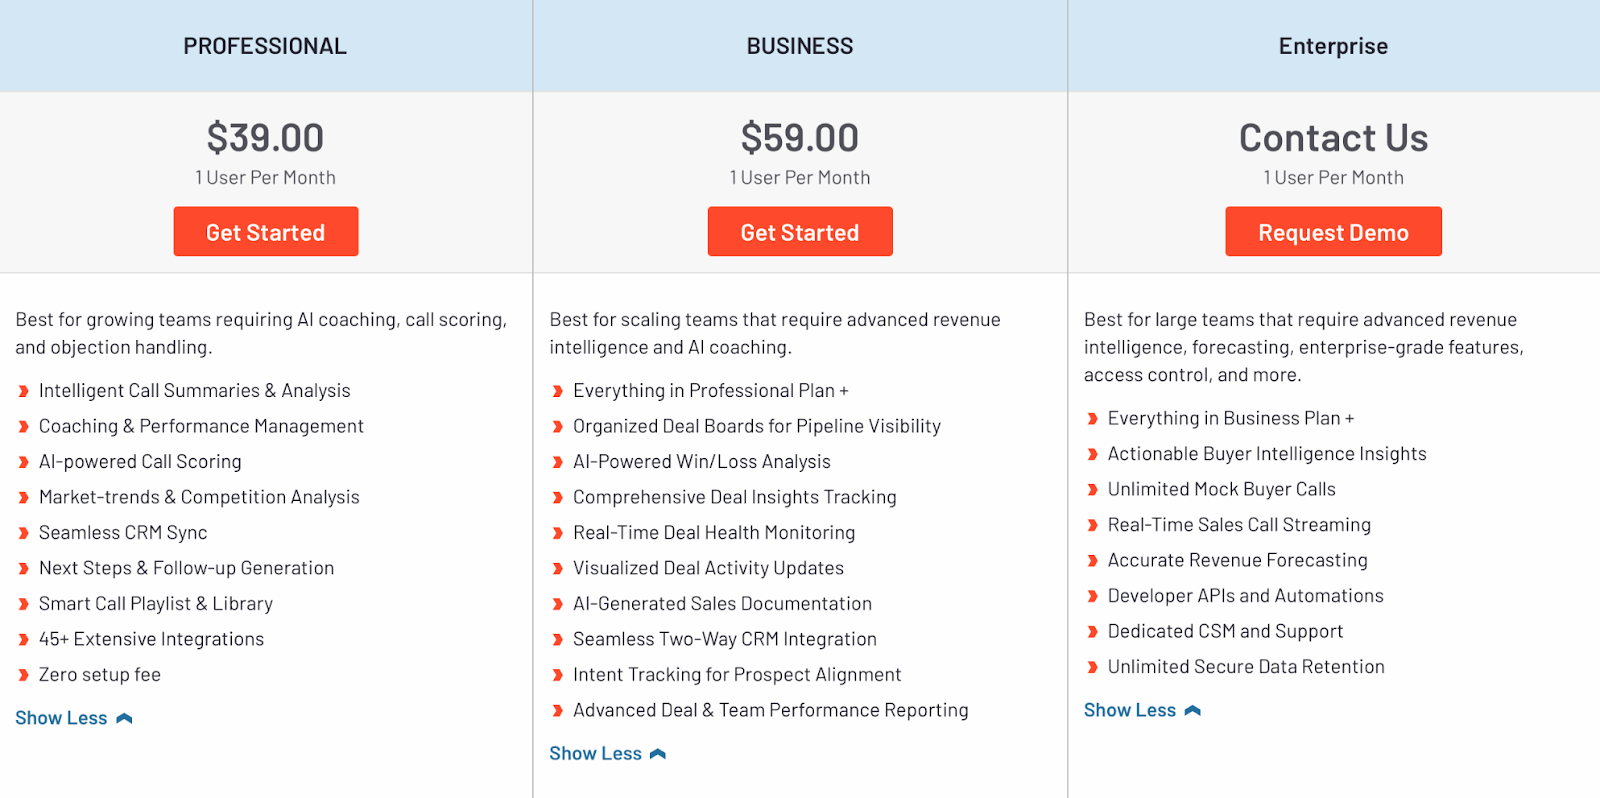
Task: Collapse Business plan features via Show Less
Action: pos(608,754)
